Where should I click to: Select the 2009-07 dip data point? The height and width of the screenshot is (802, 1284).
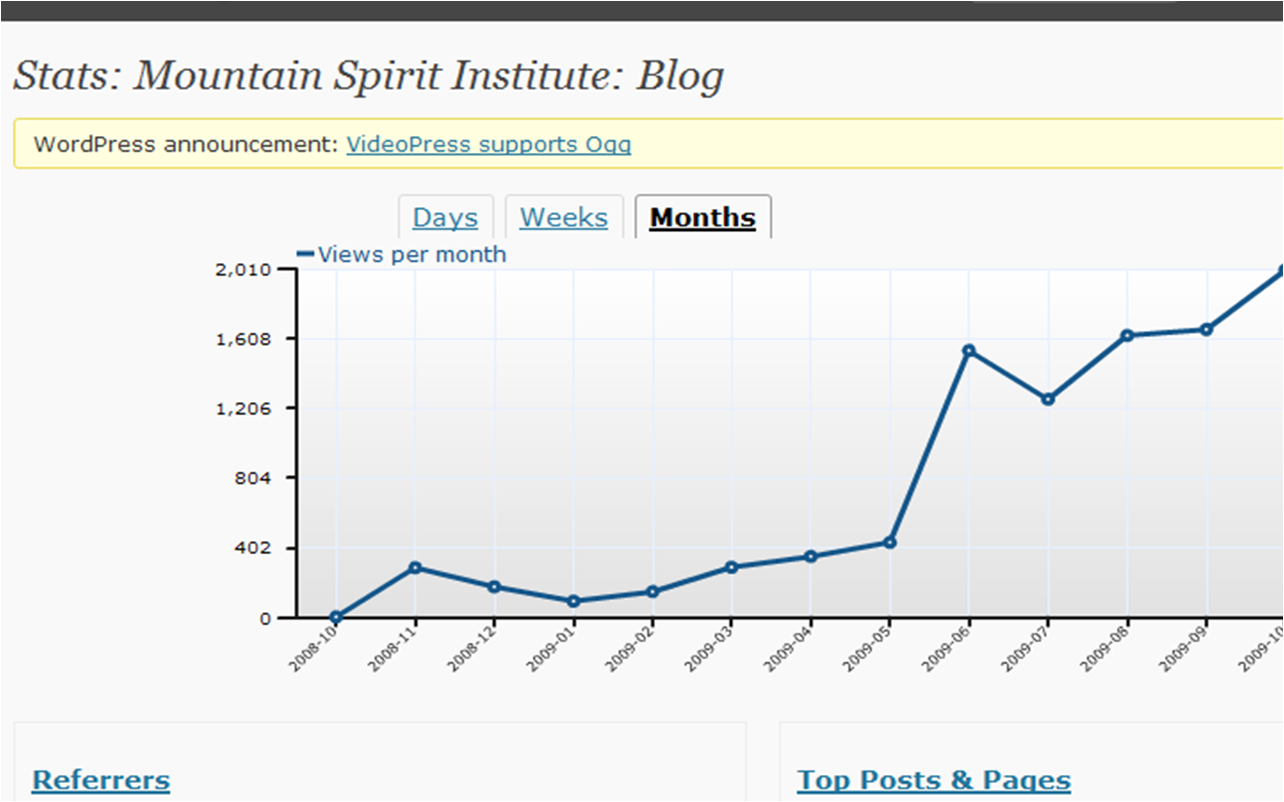click(x=1047, y=399)
